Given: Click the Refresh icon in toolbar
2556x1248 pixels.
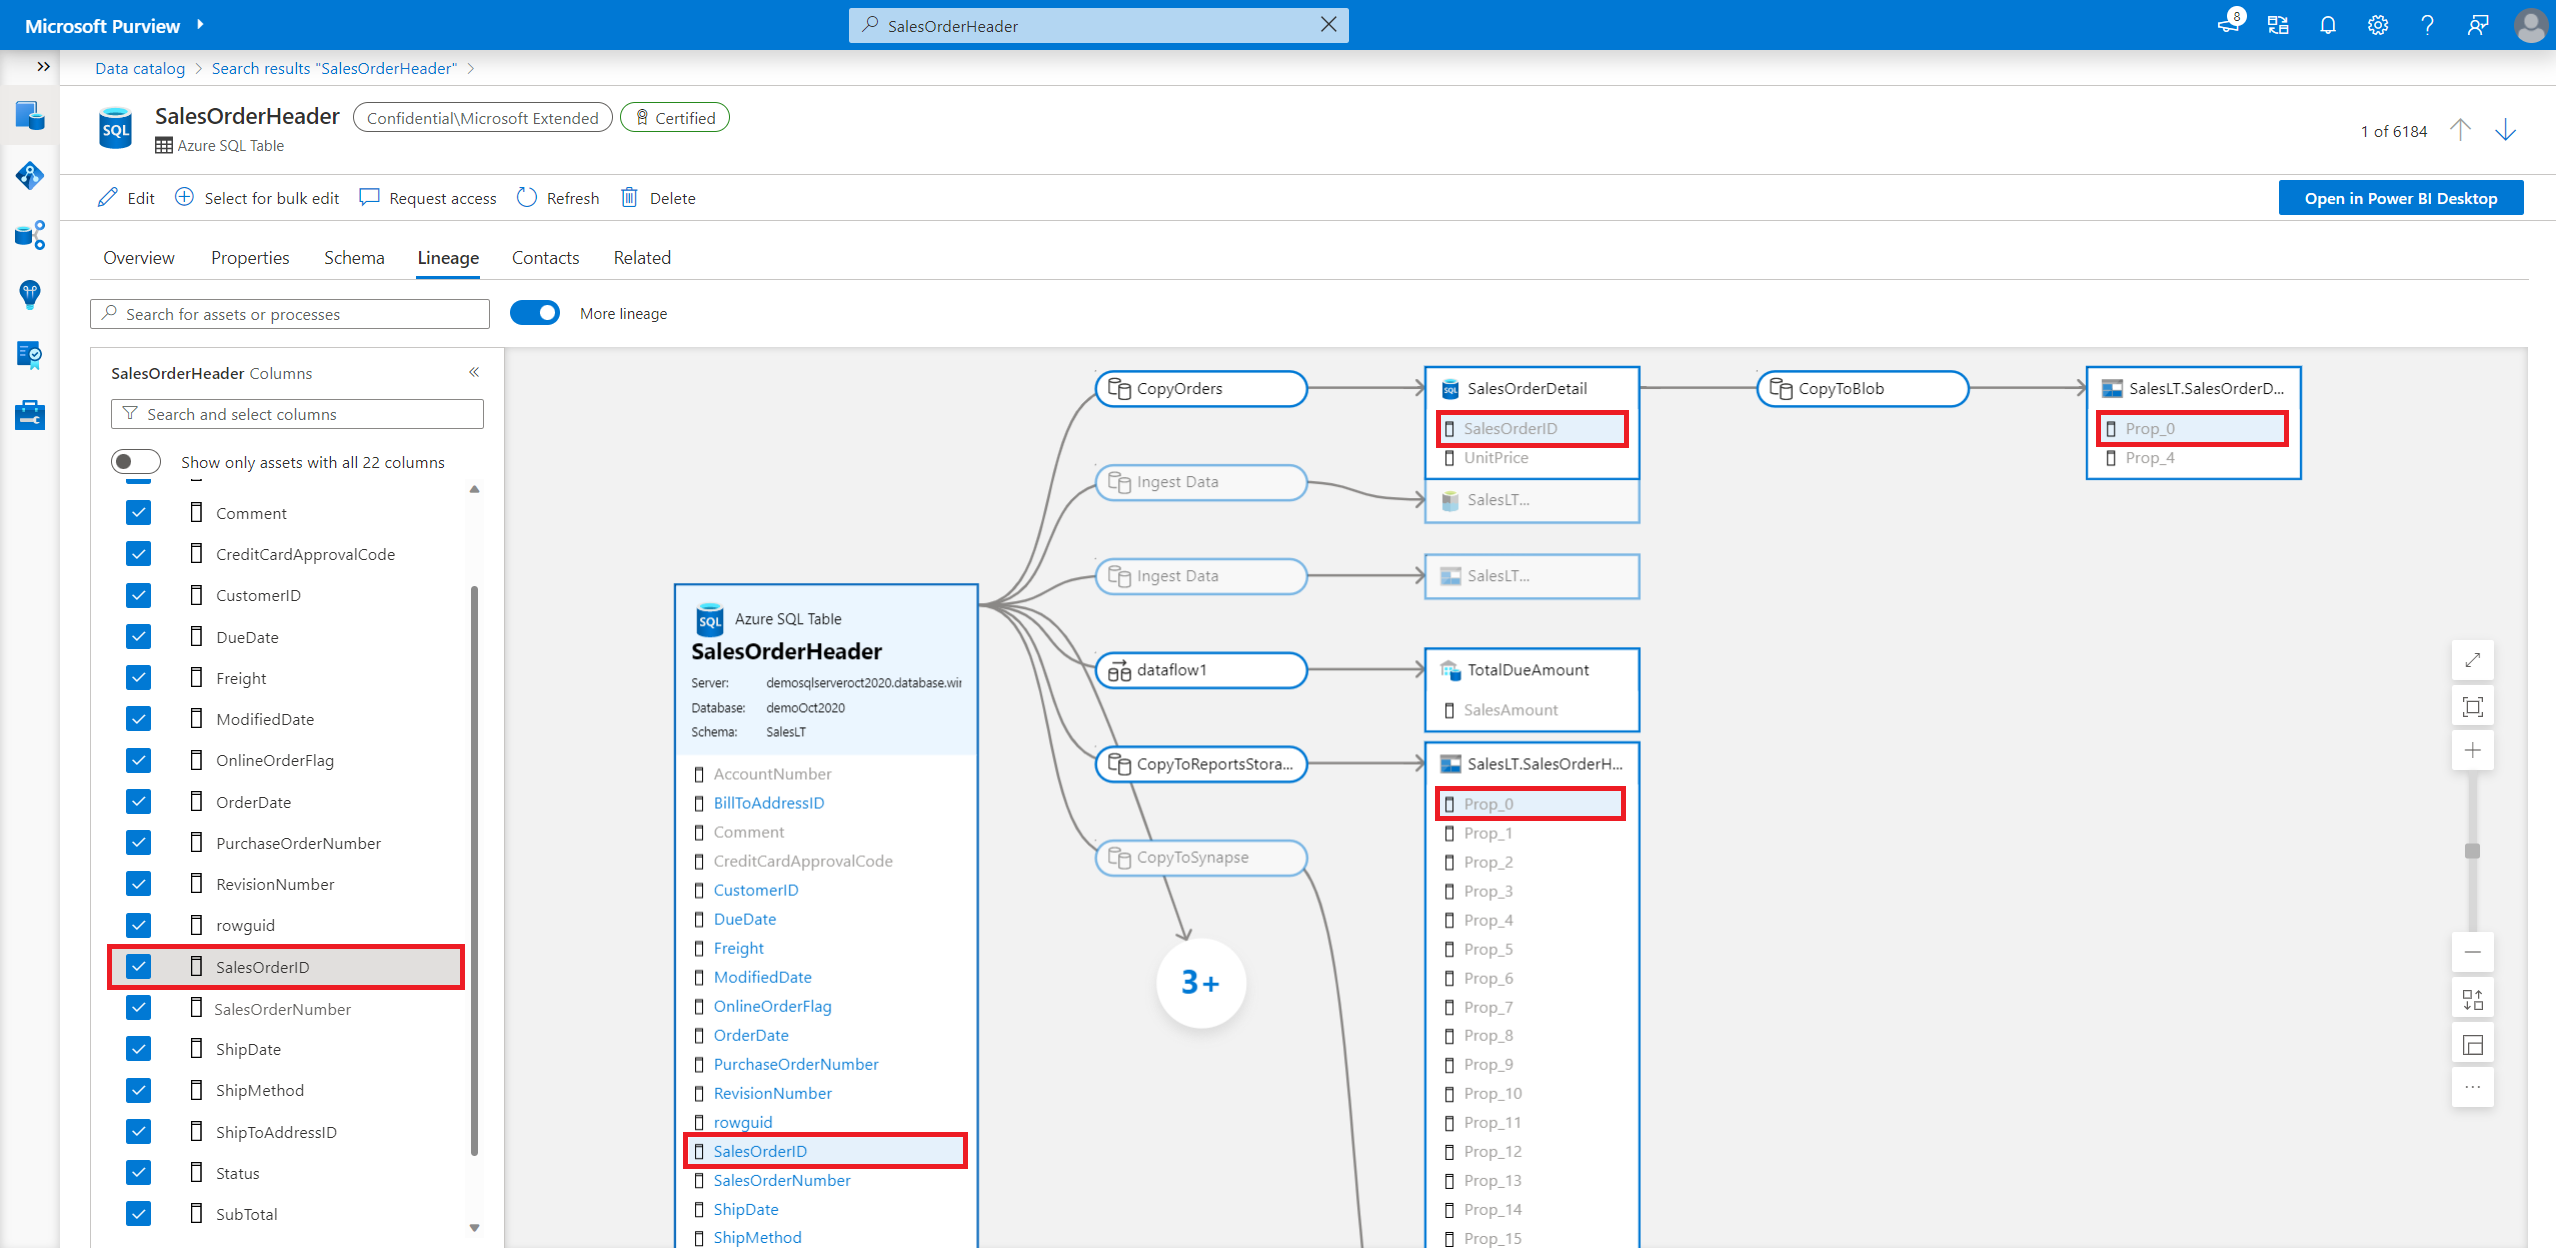Looking at the screenshot, I should 527,197.
